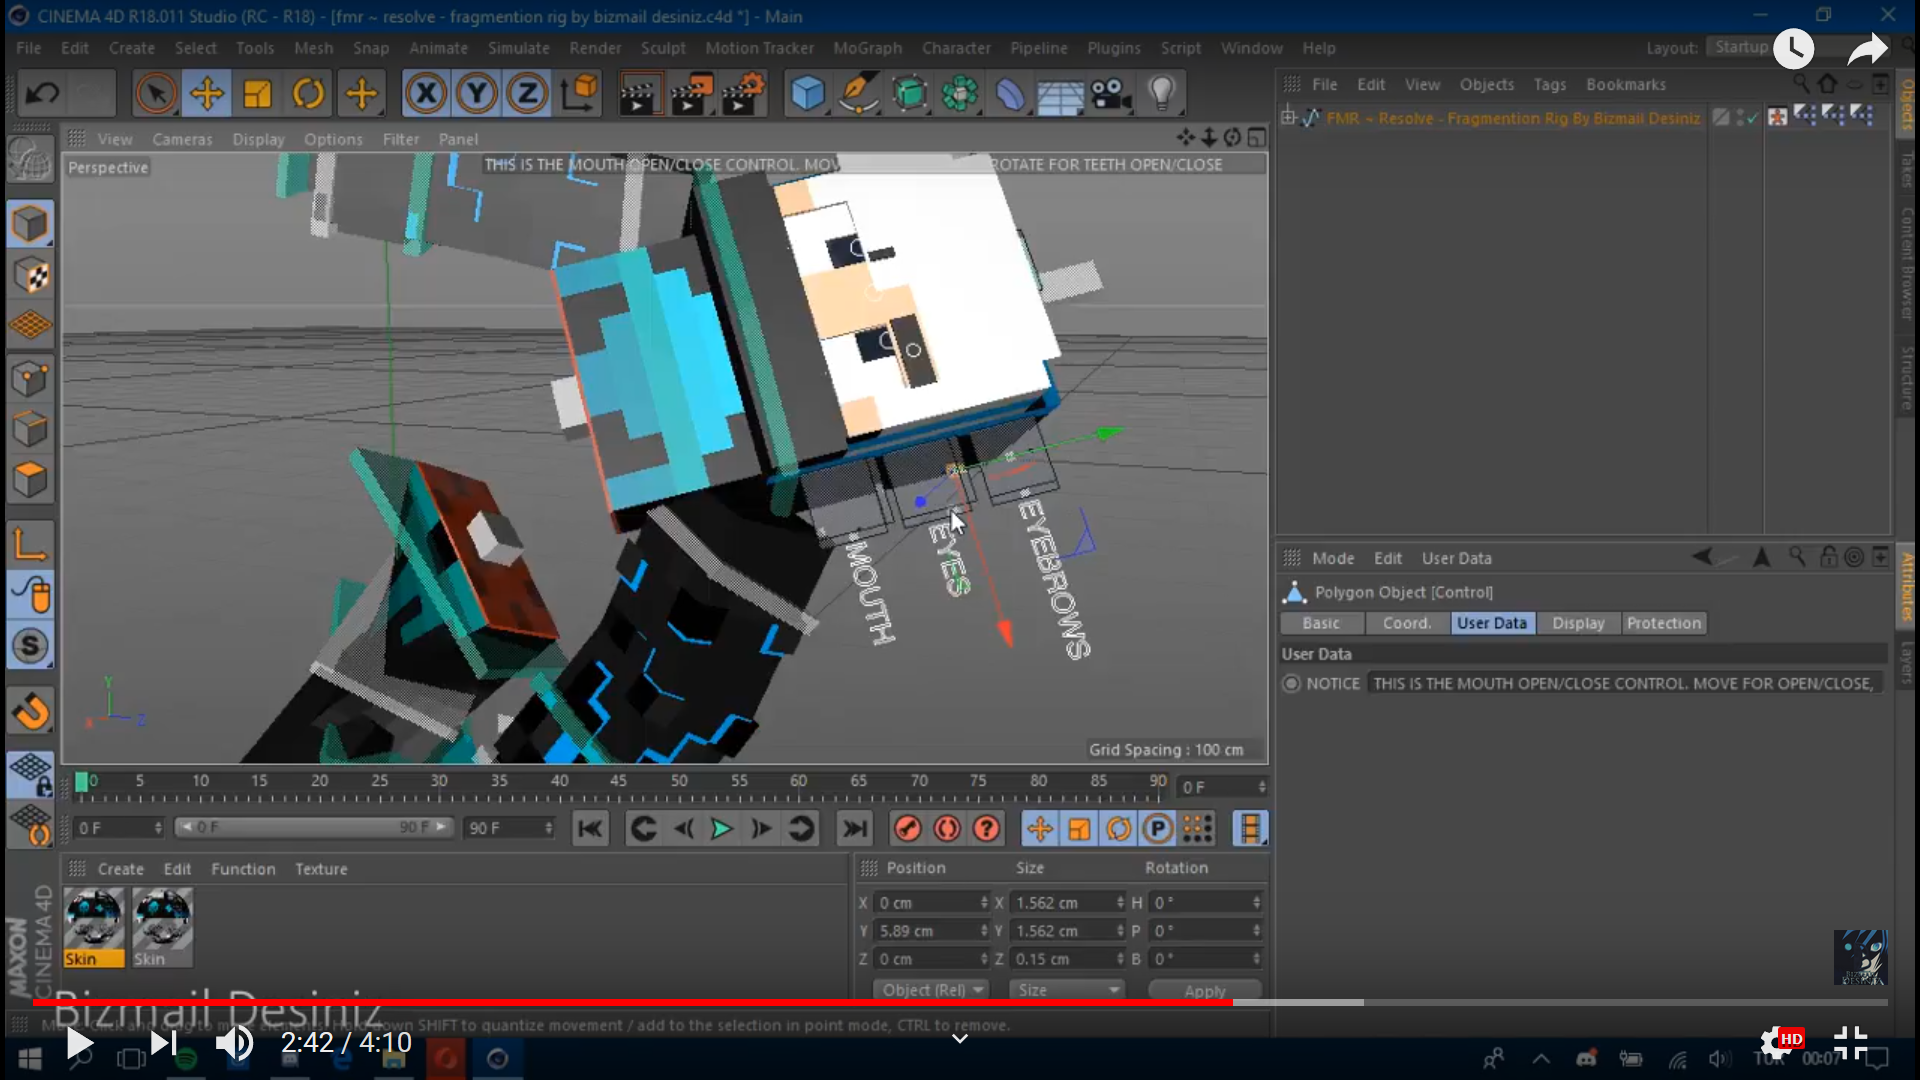The width and height of the screenshot is (1920, 1080).
Task: Open Object (Rel) coordinate dropdown
Action: click(x=930, y=990)
